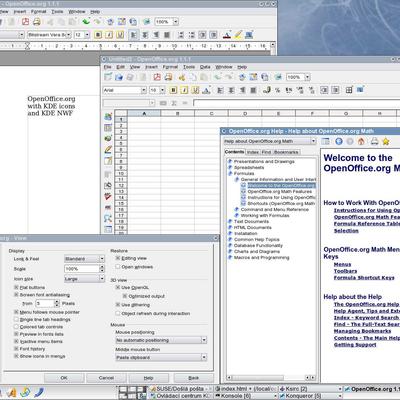This screenshot has width=400, height=400.
Task: Click Export as PDF icon in Calc toolbar
Action: coord(157,77)
